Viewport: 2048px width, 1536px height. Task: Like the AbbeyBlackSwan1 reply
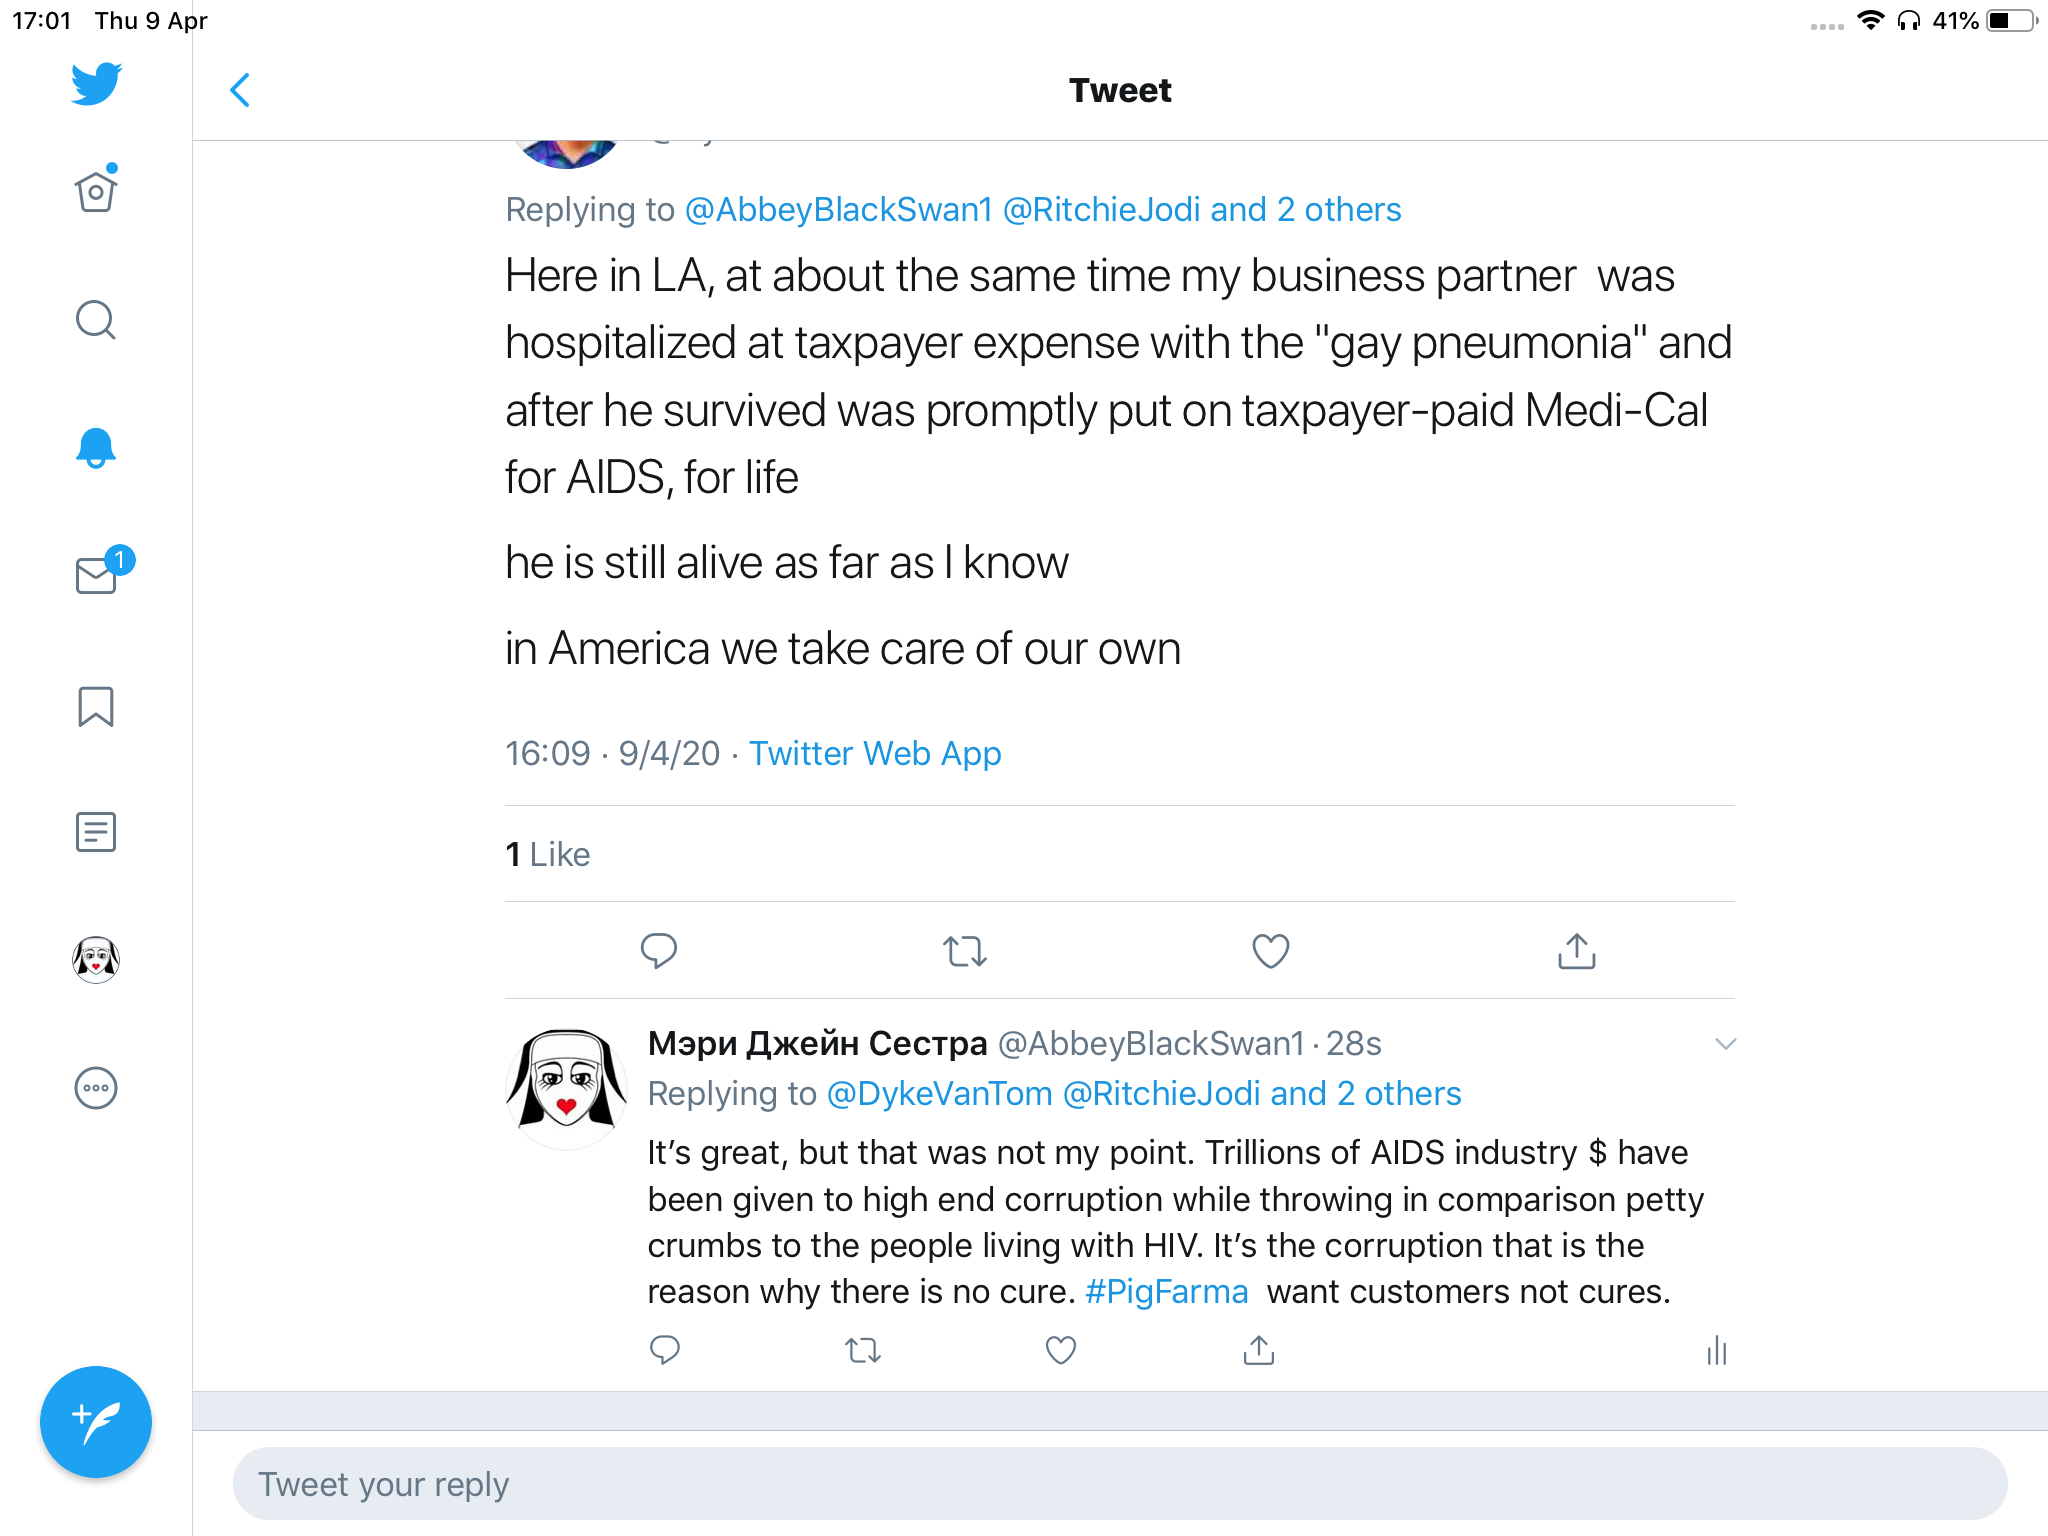pyautogui.click(x=1060, y=1351)
